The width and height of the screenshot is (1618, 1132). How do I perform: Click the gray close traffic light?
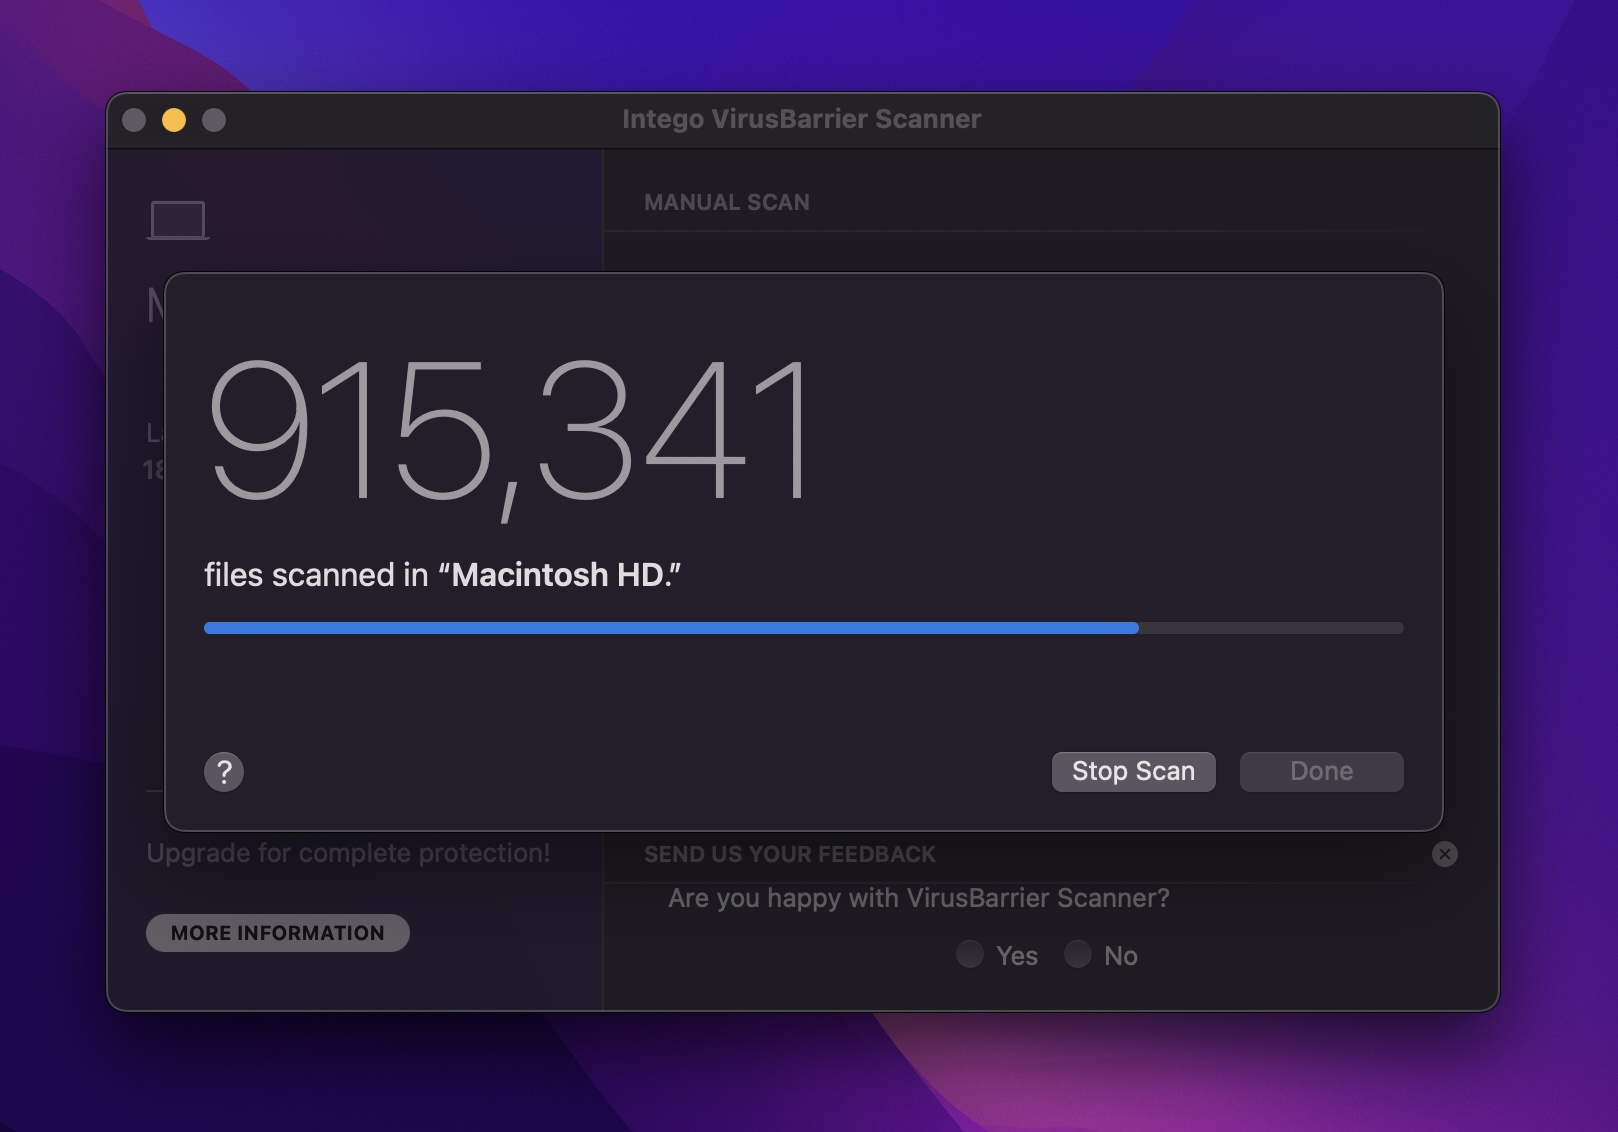tap(133, 118)
